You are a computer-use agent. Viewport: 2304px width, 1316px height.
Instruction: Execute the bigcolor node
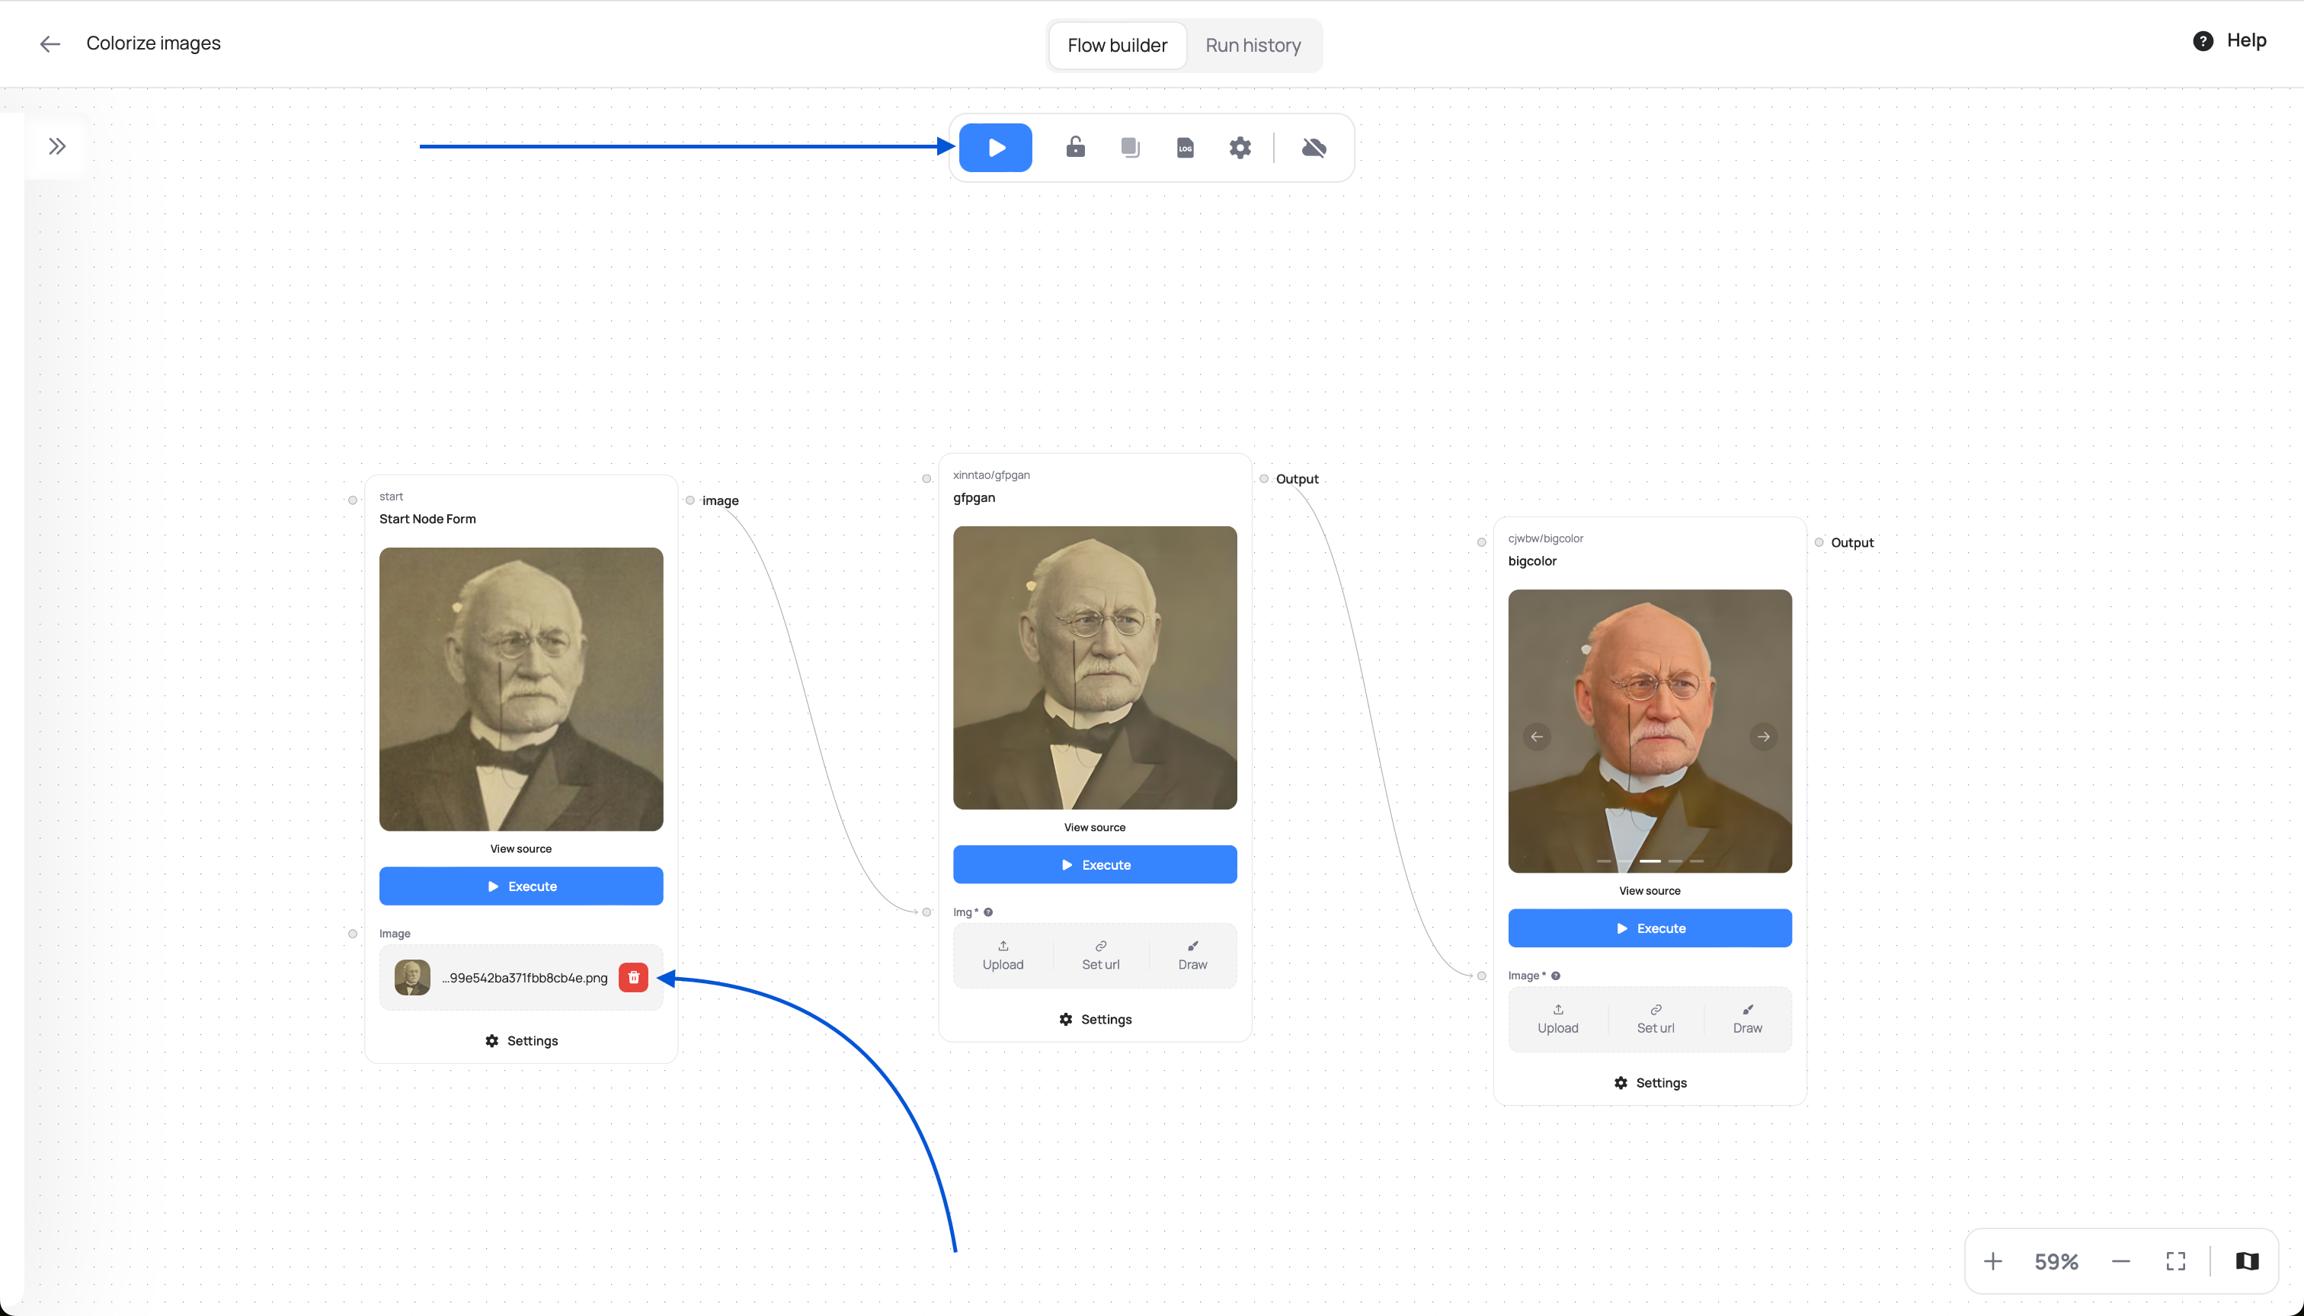(1649, 928)
